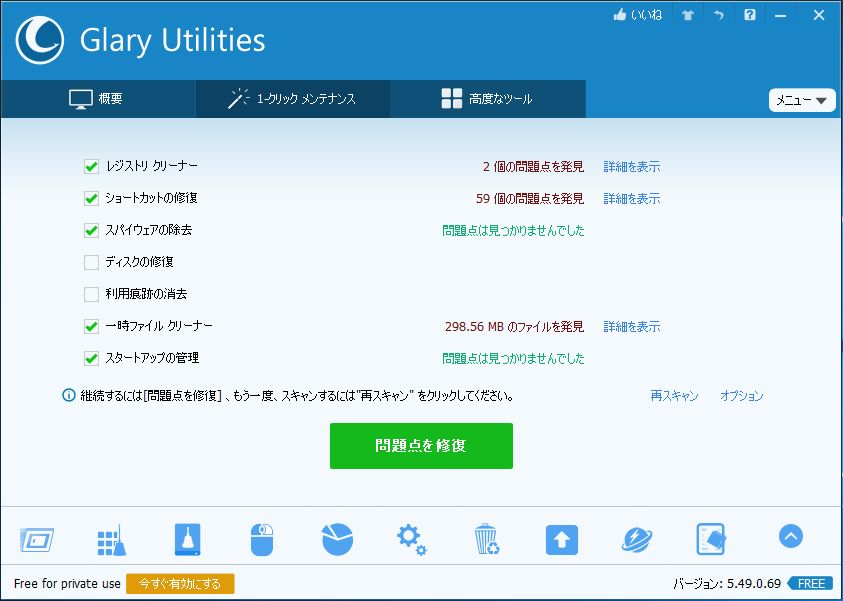Open the 概要 tab
Image resolution: width=843 pixels, height=601 pixels.
(x=97, y=99)
